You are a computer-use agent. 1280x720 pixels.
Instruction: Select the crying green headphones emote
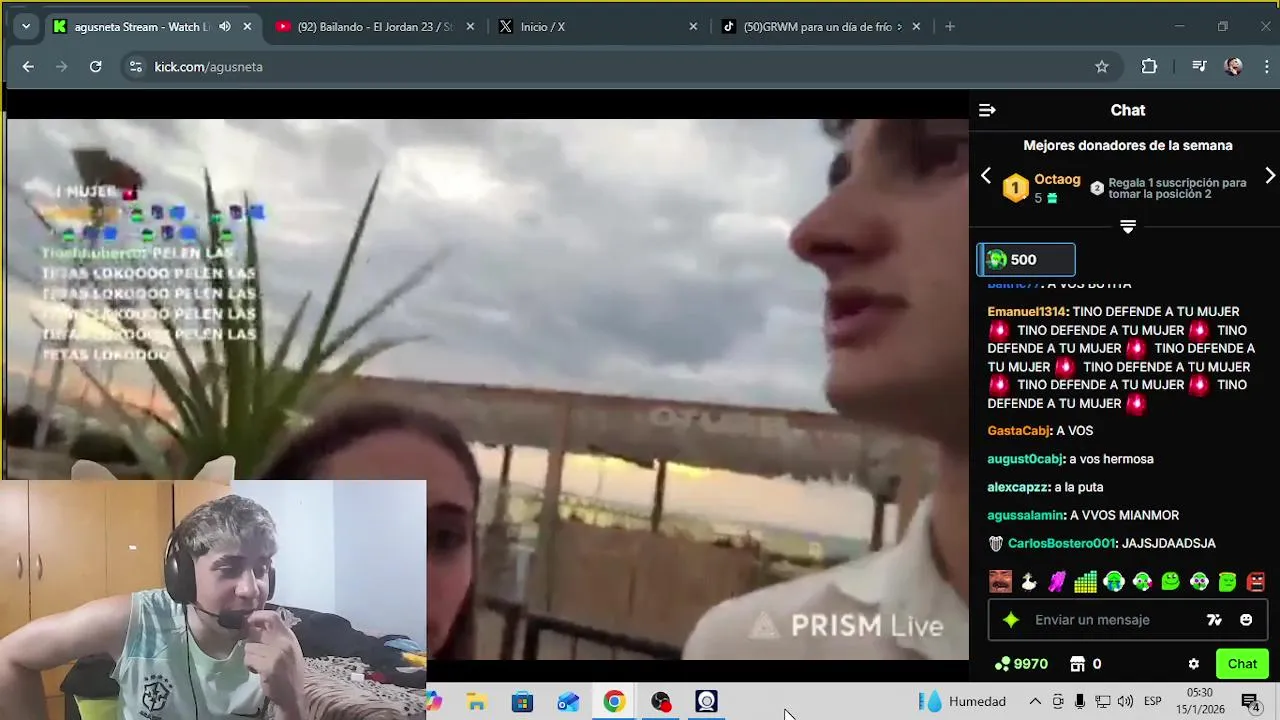click(x=1114, y=581)
